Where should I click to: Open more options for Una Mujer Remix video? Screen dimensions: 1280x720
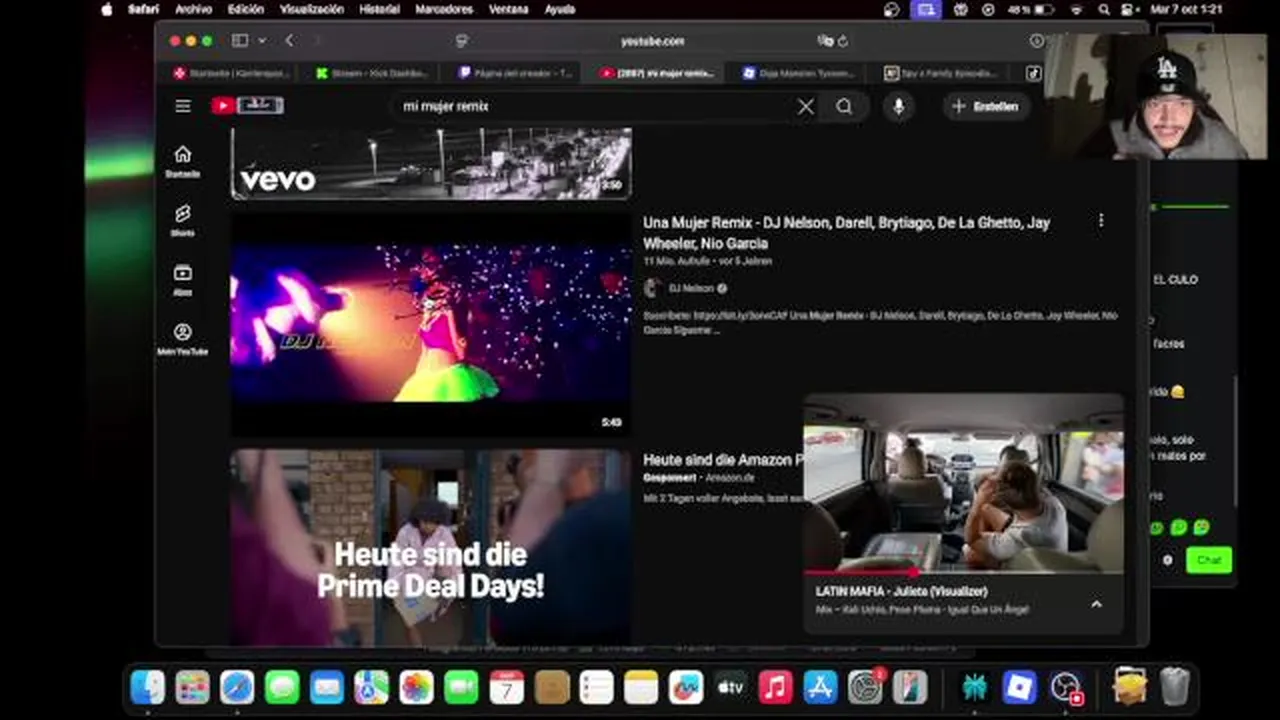tap(1101, 220)
